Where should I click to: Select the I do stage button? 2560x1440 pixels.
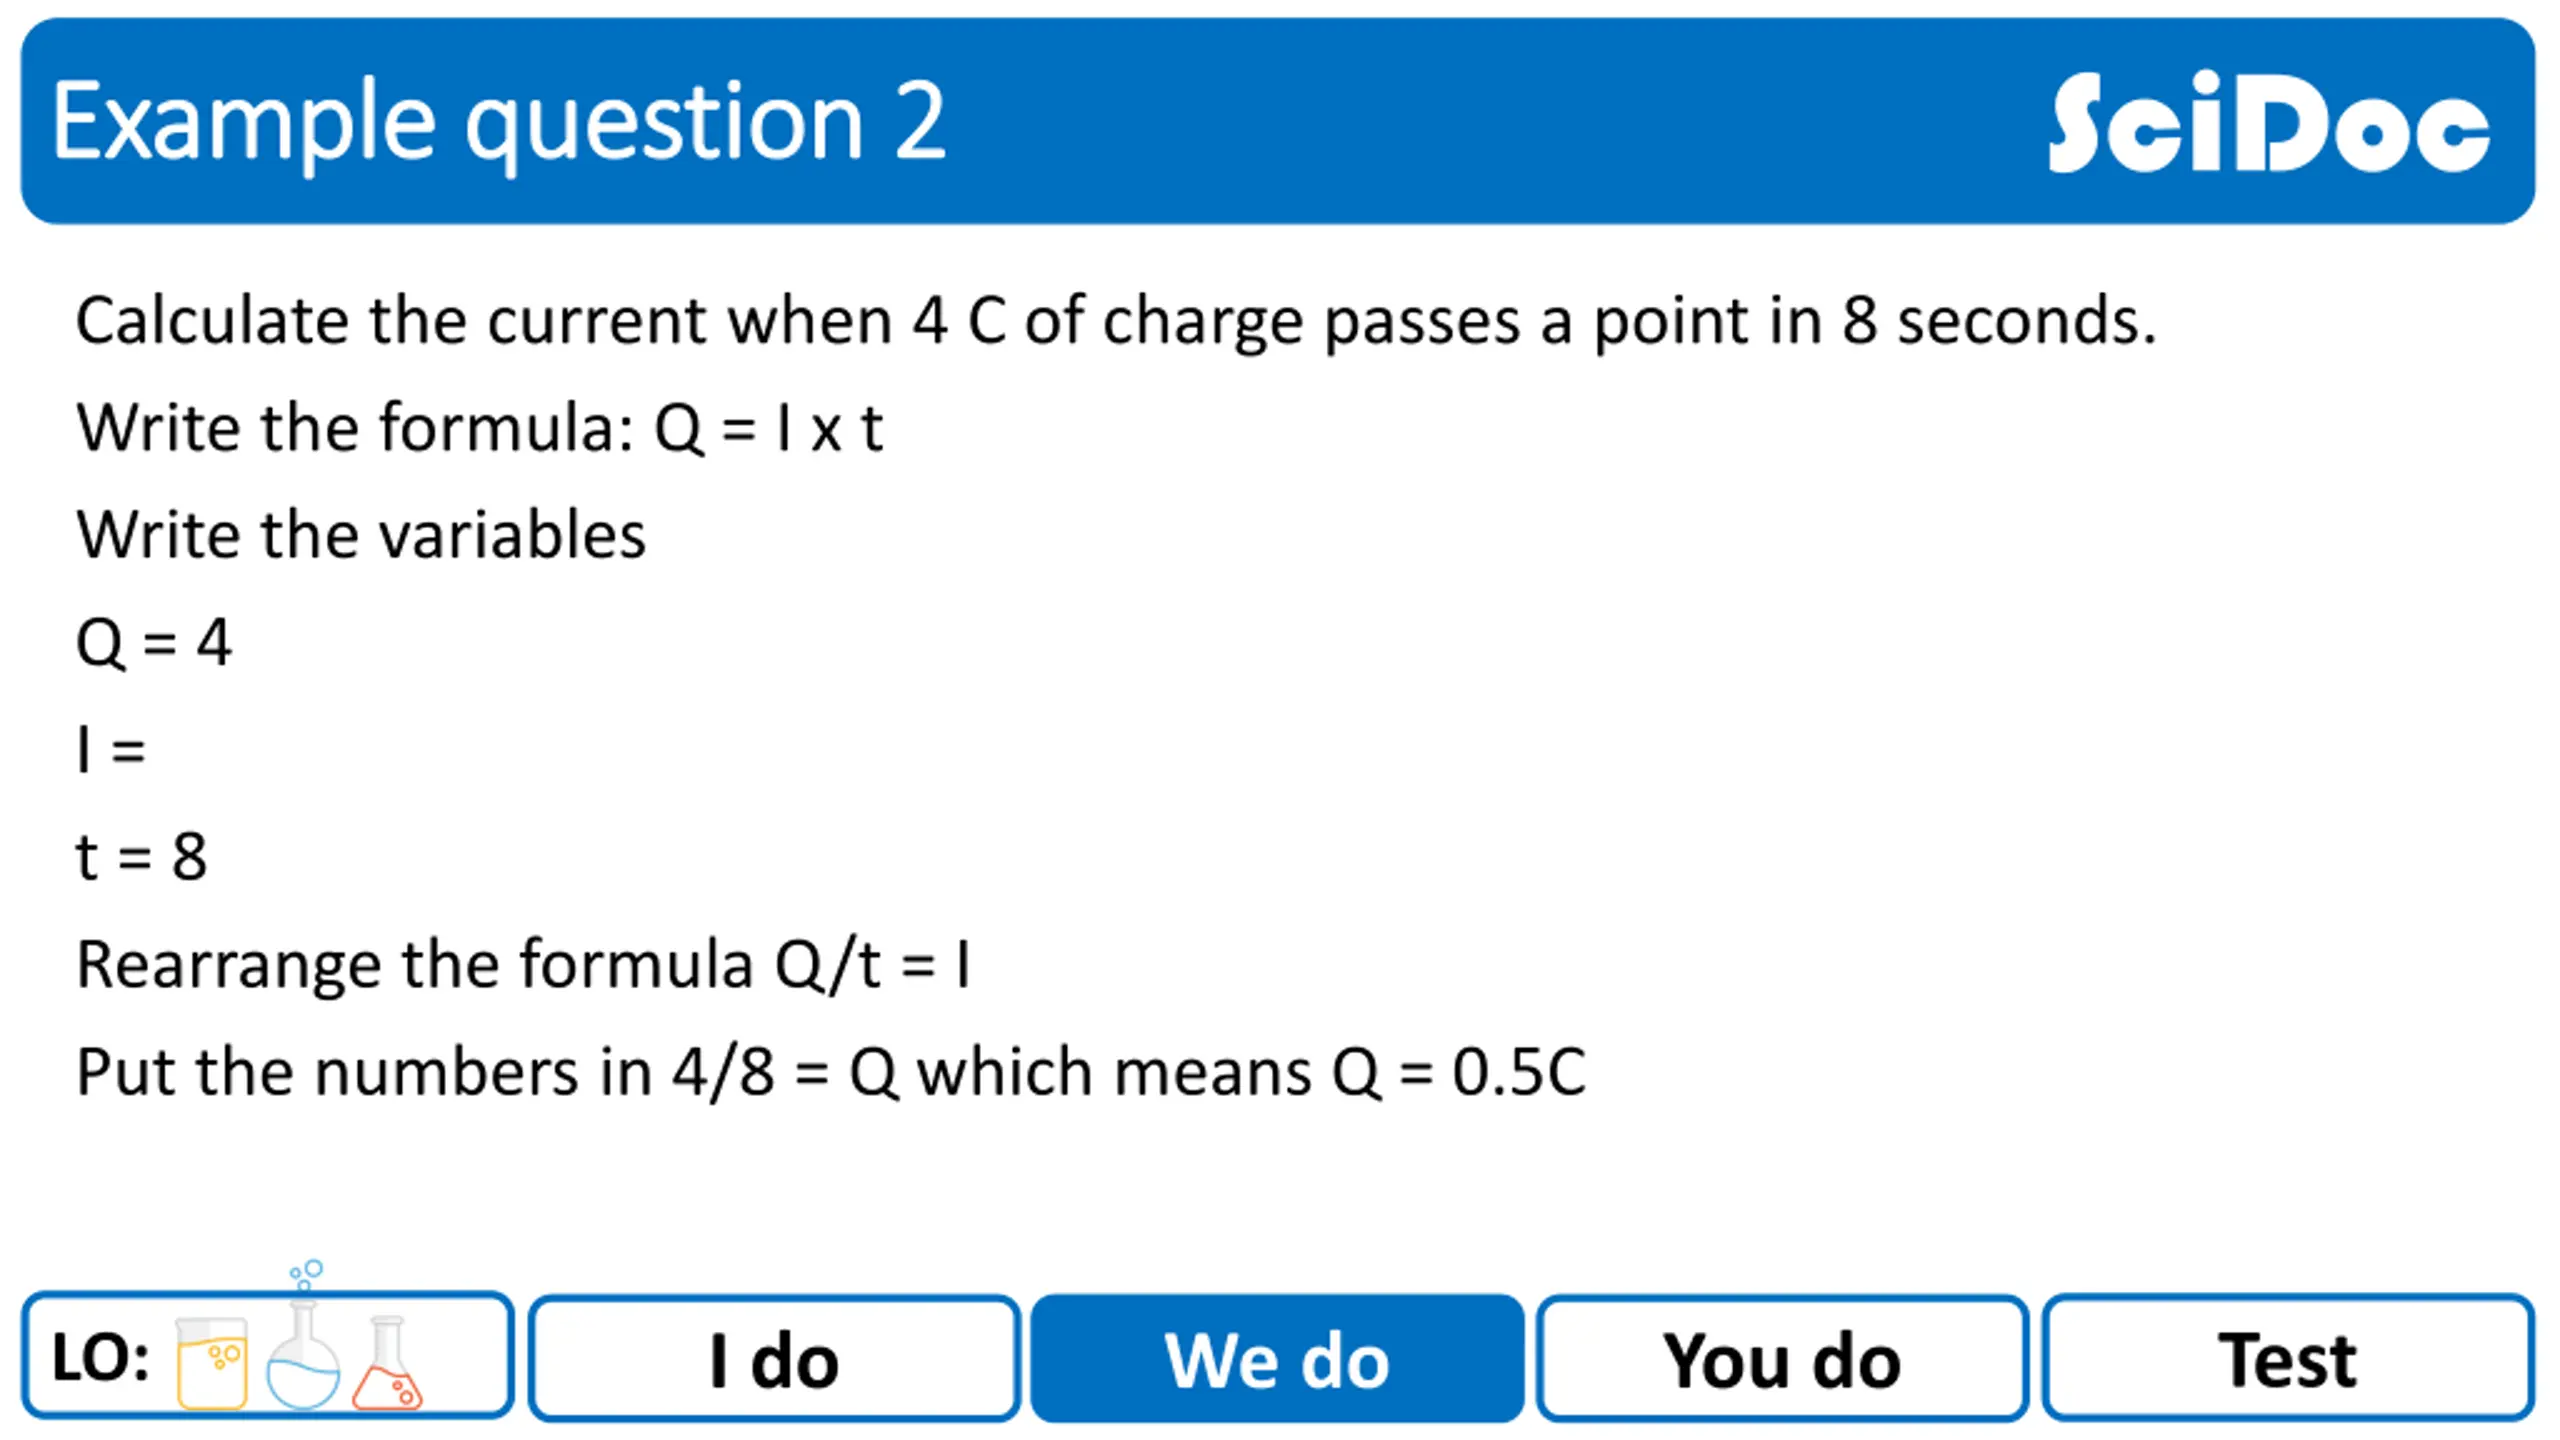(x=774, y=1358)
